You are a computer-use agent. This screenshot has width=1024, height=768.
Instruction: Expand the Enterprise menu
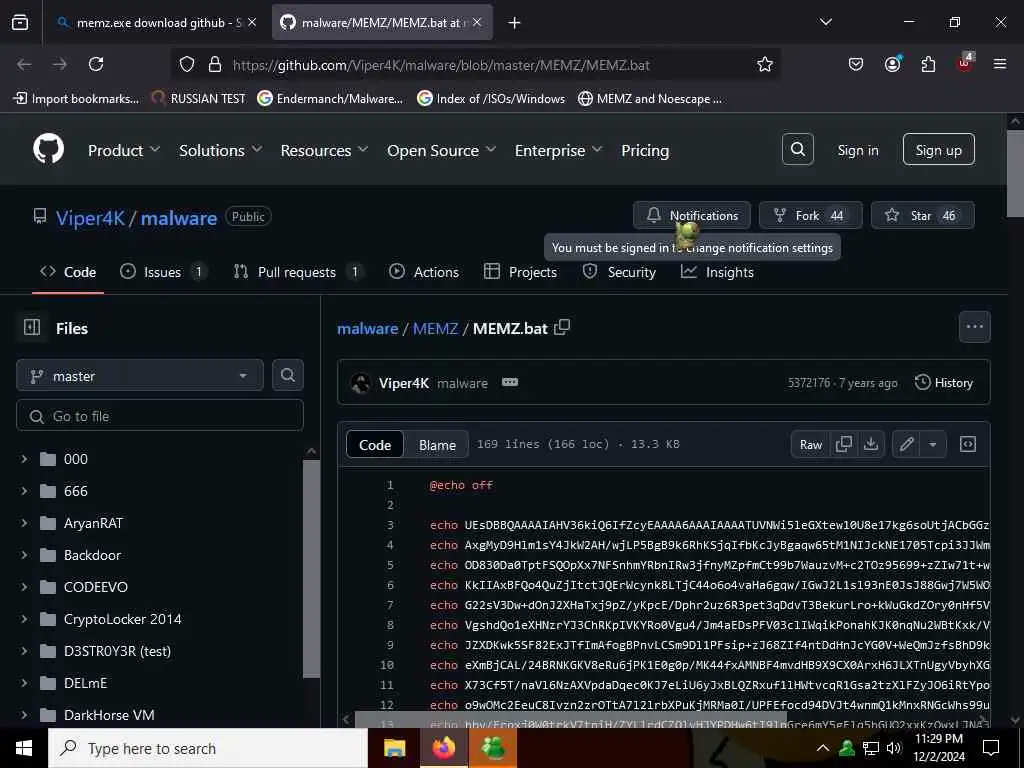(558, 150)
